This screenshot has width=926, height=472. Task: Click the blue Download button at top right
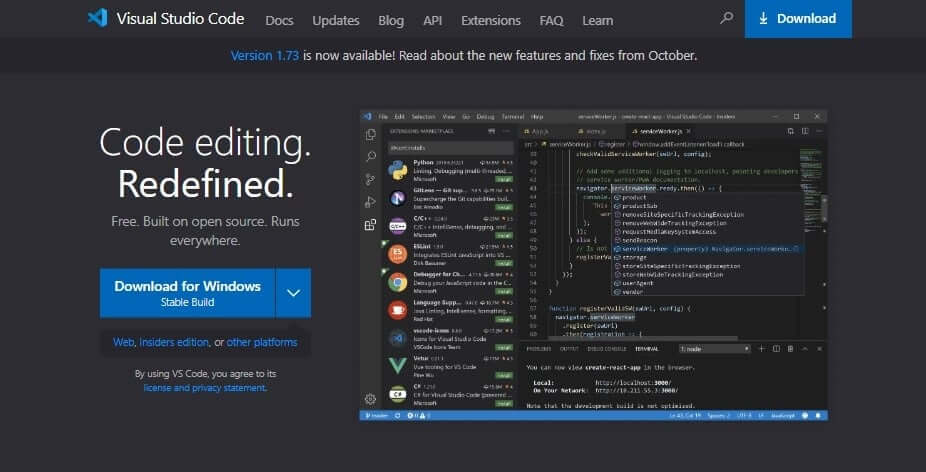coord(798,19)
